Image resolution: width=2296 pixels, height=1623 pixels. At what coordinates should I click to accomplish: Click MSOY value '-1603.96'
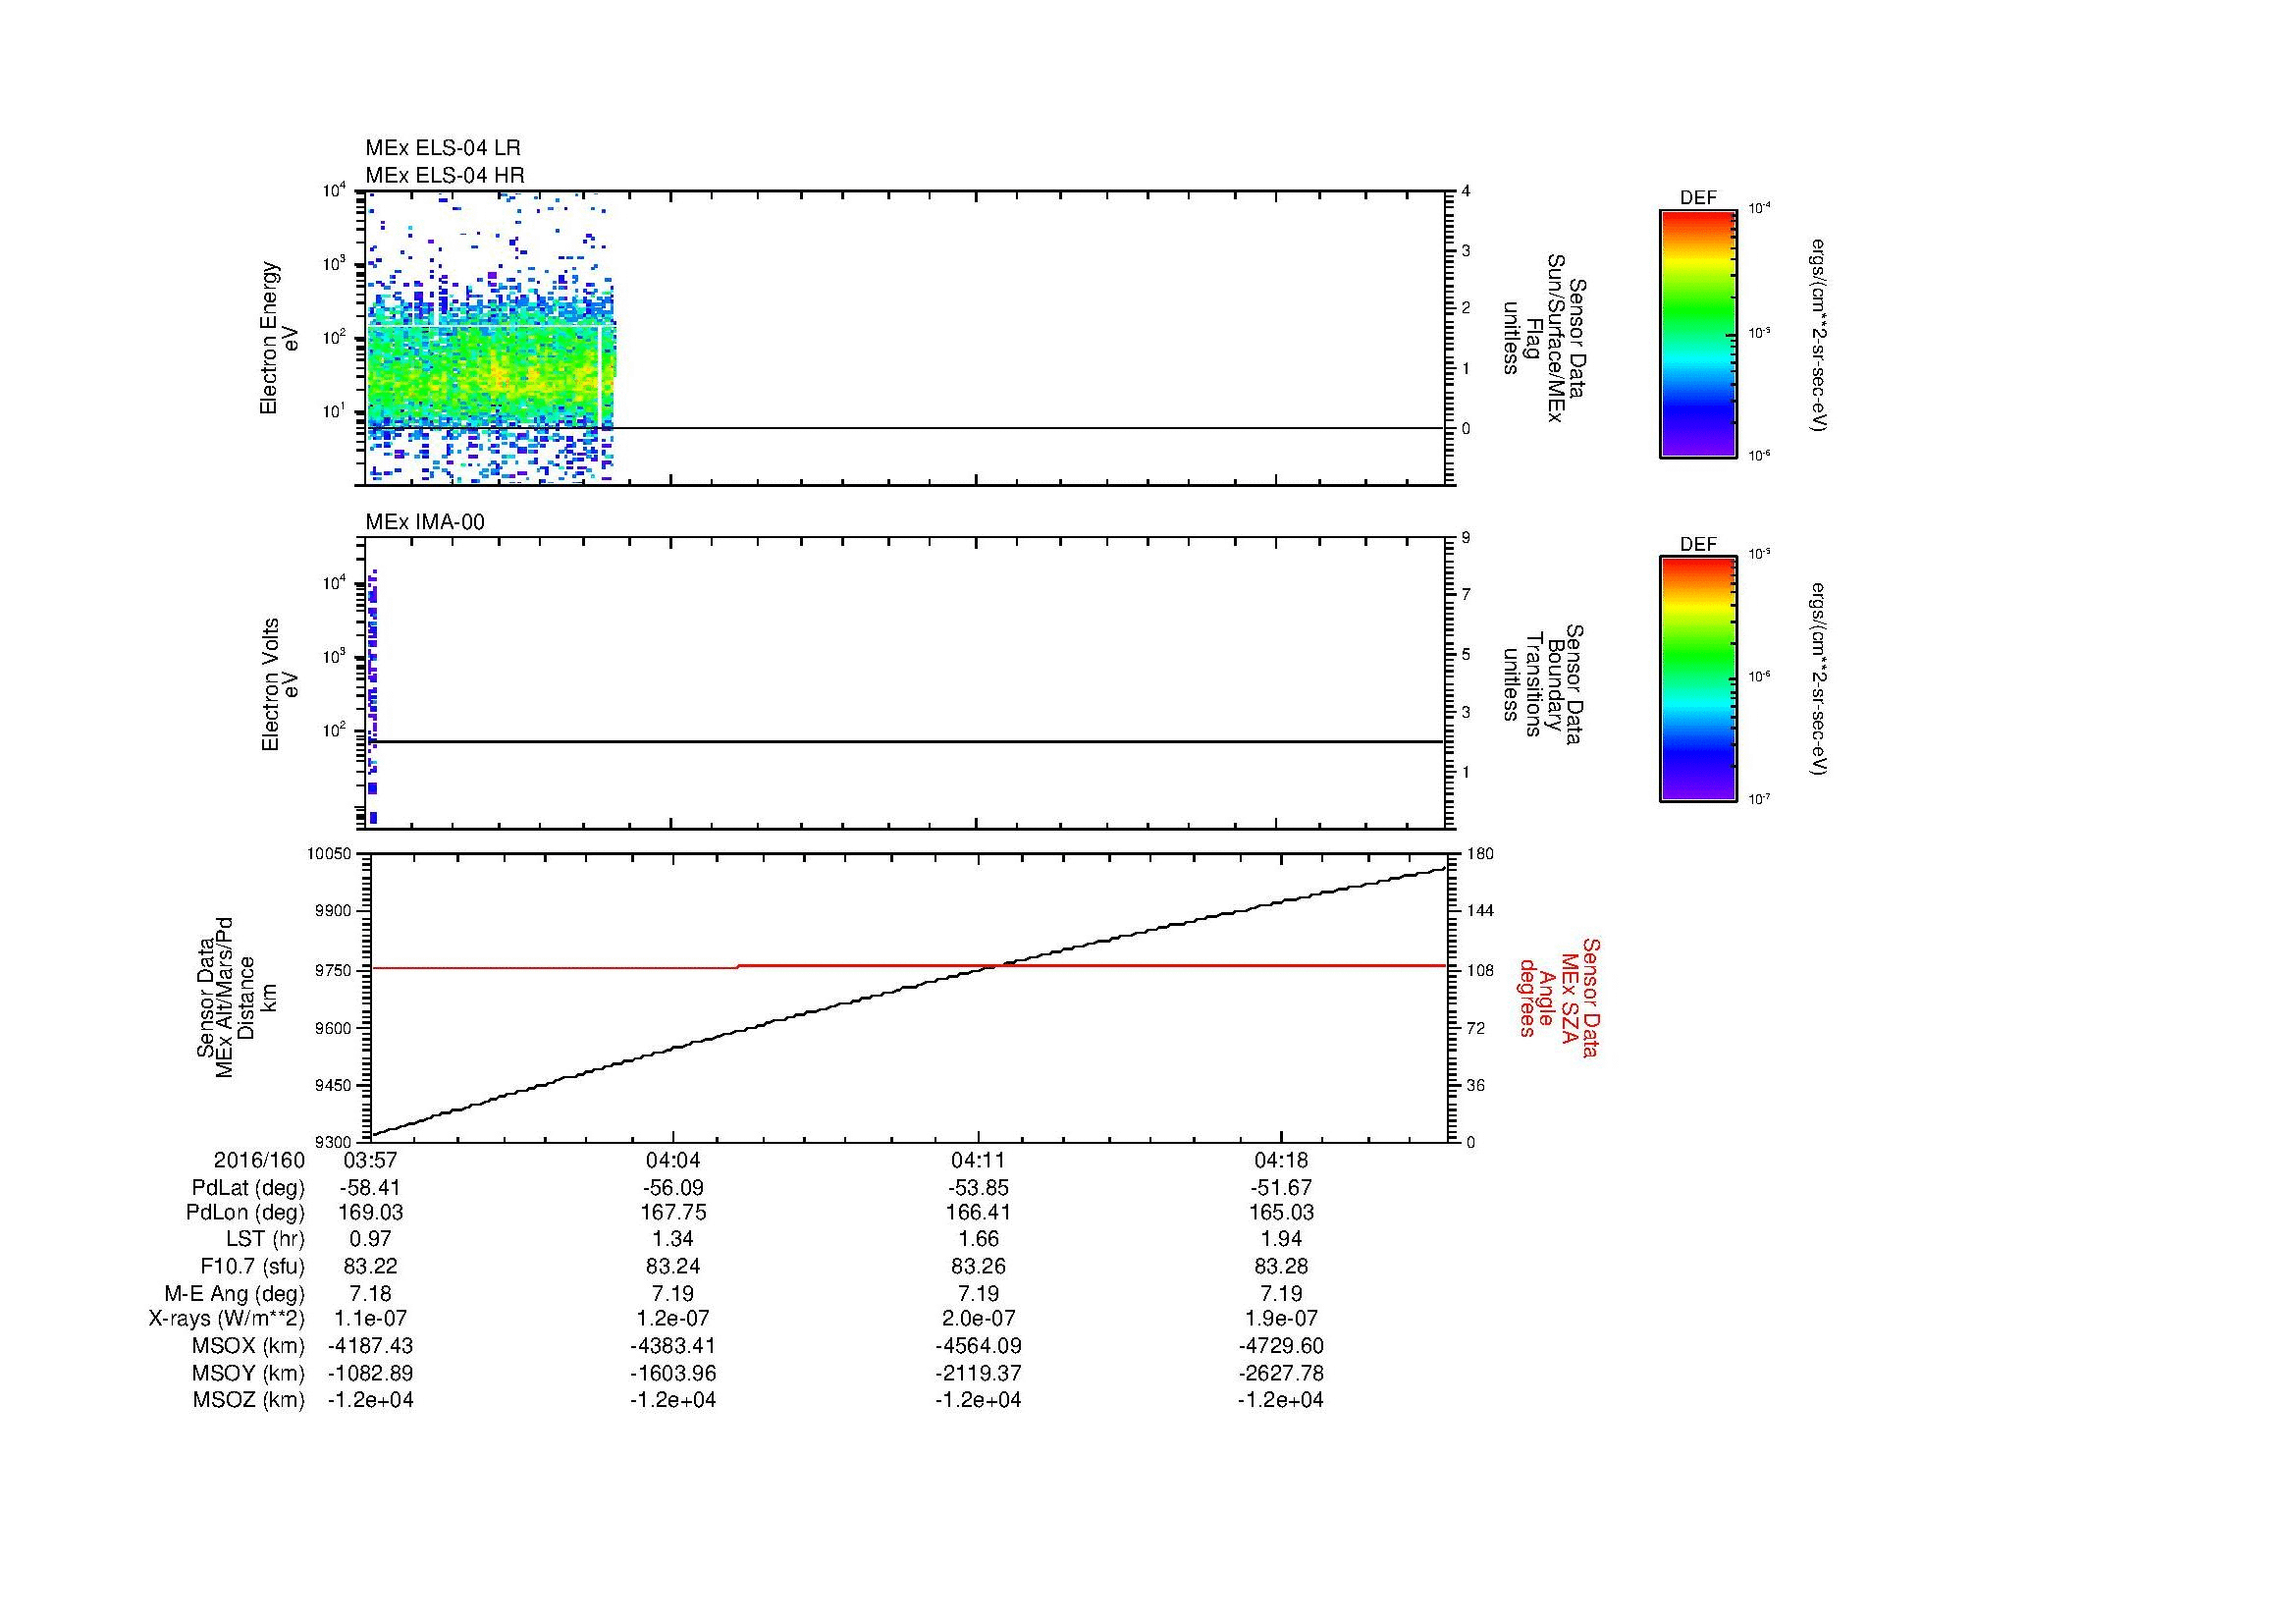click(x=673, y=1373)
